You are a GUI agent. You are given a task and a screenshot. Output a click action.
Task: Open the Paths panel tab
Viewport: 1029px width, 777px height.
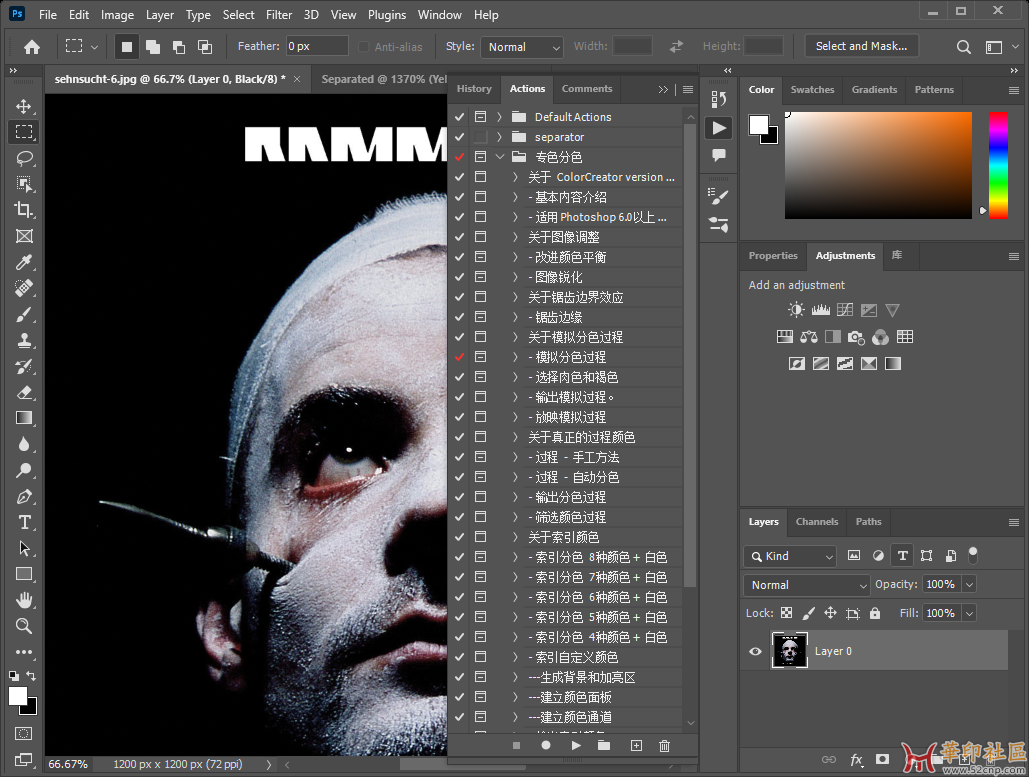click(x=869, y=522)
